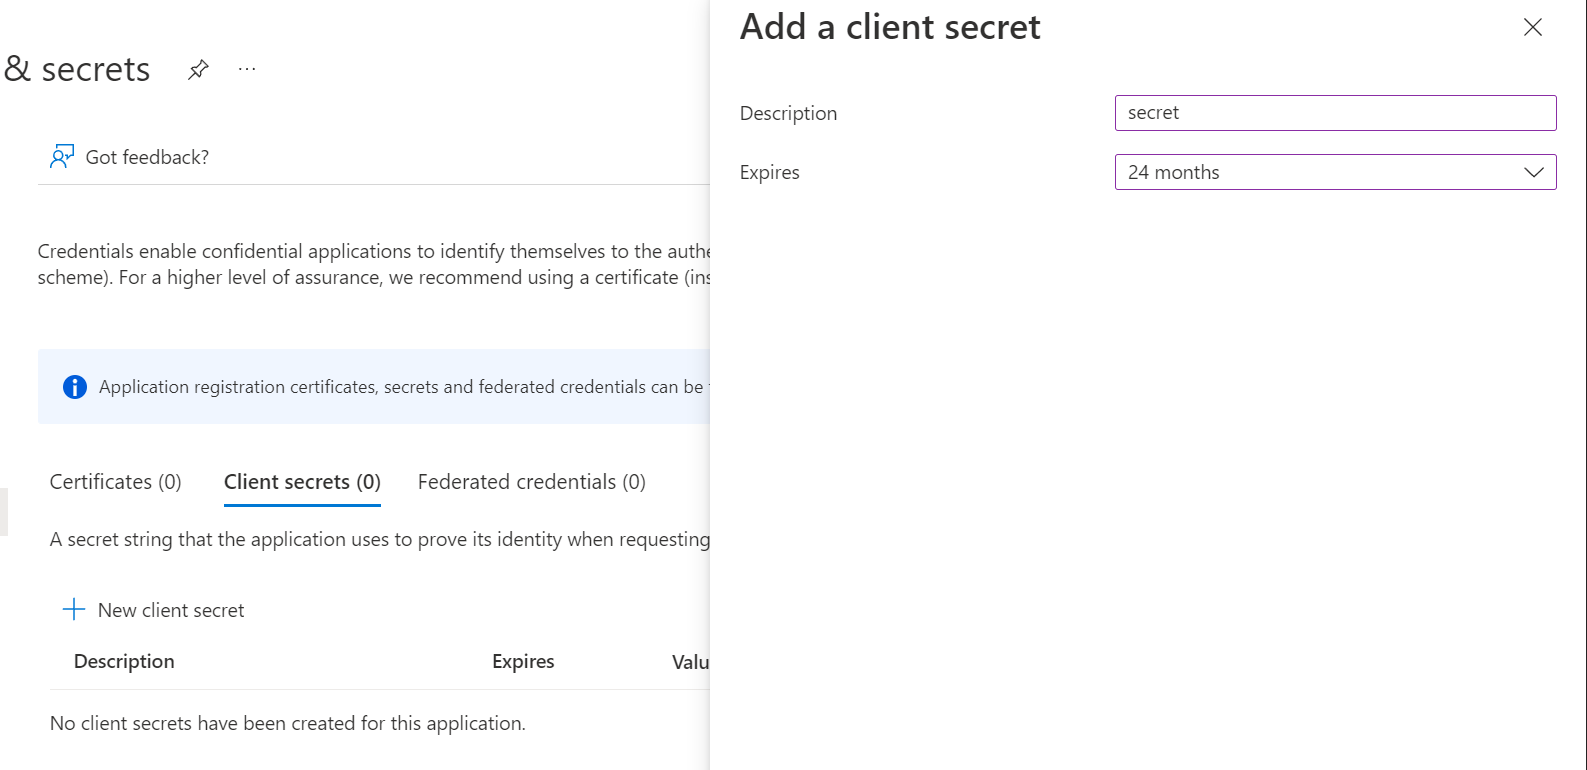1587x770 pixels.
Task: Open the ellipsis more options menu
Action: click(247, 69)
